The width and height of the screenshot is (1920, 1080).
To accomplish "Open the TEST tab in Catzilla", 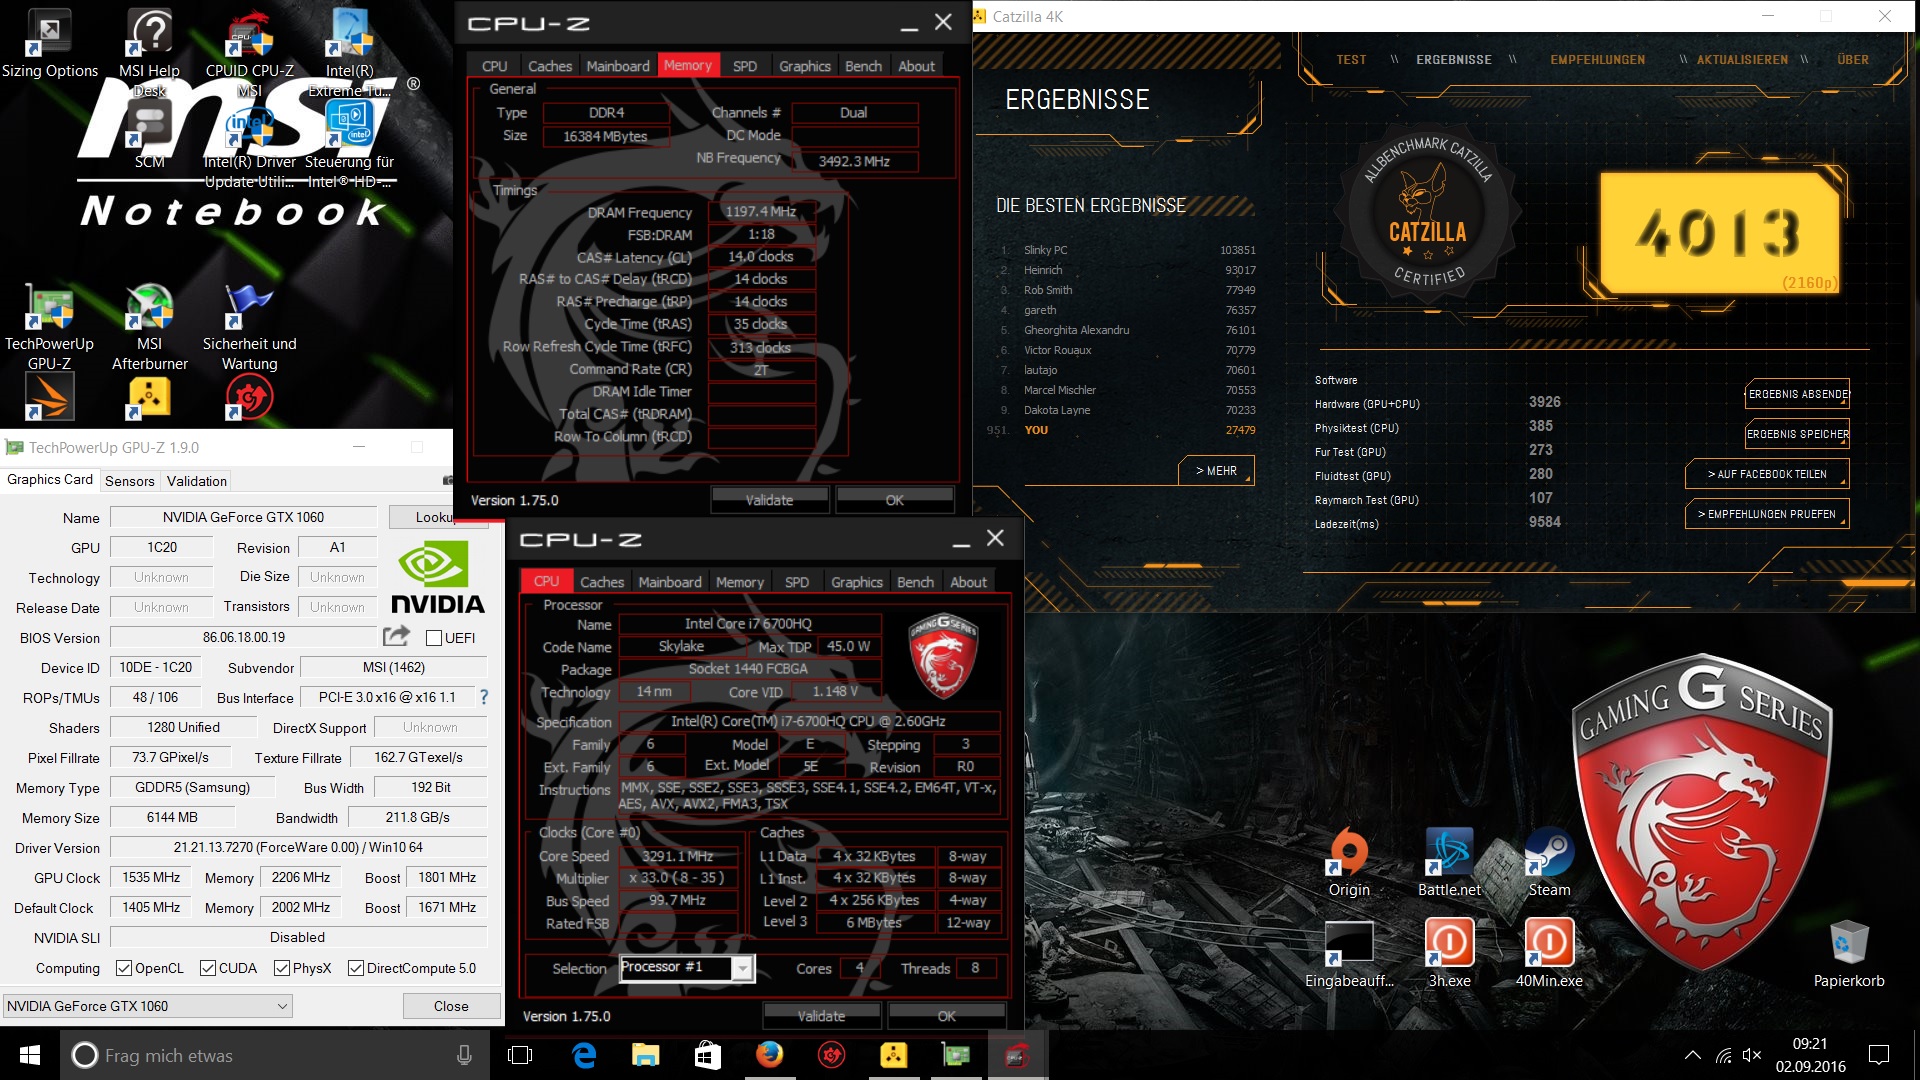I will [1351, 60].
